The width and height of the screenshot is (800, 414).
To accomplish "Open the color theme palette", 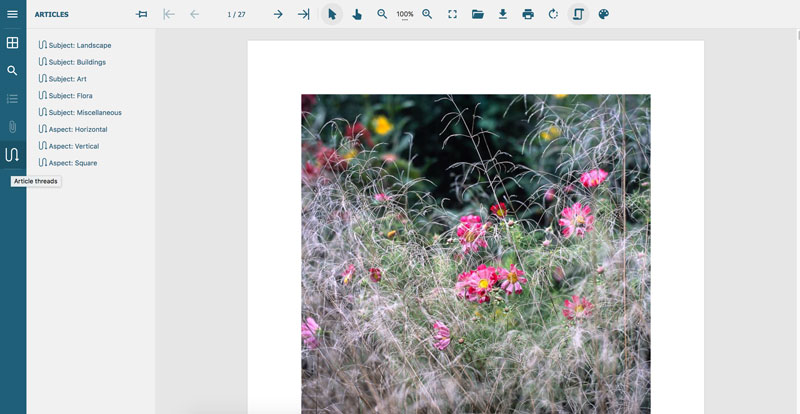I will click(x=604, y=14).
